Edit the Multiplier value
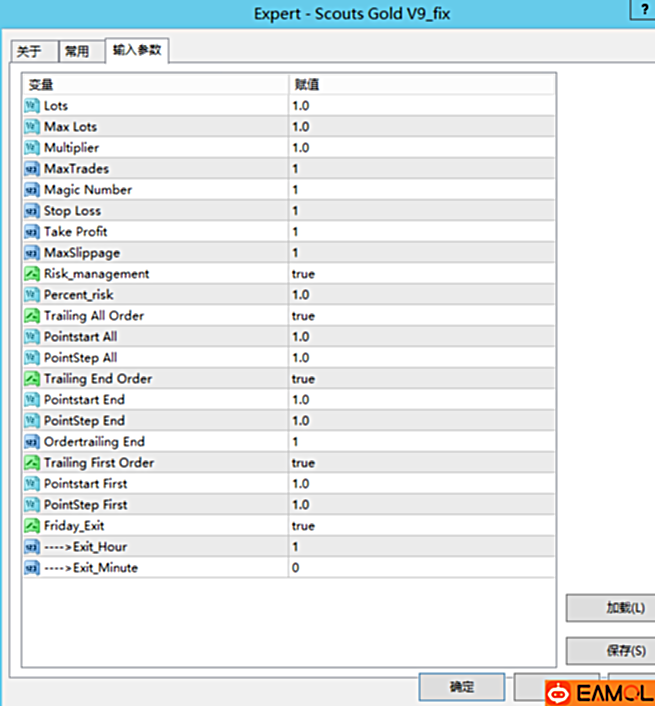 421,148
